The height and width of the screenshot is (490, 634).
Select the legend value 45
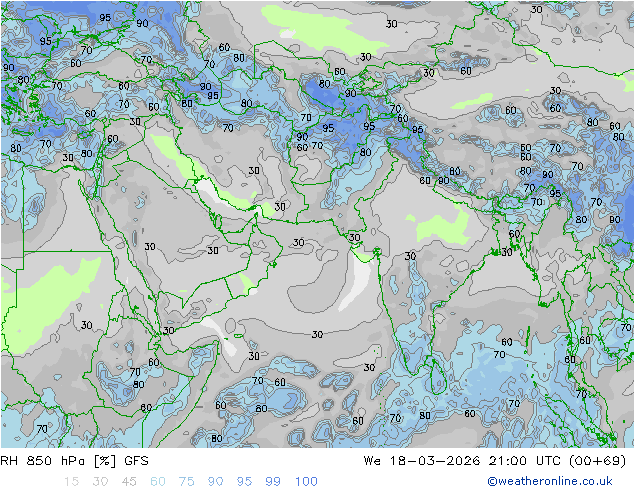(x=129, y=481)
